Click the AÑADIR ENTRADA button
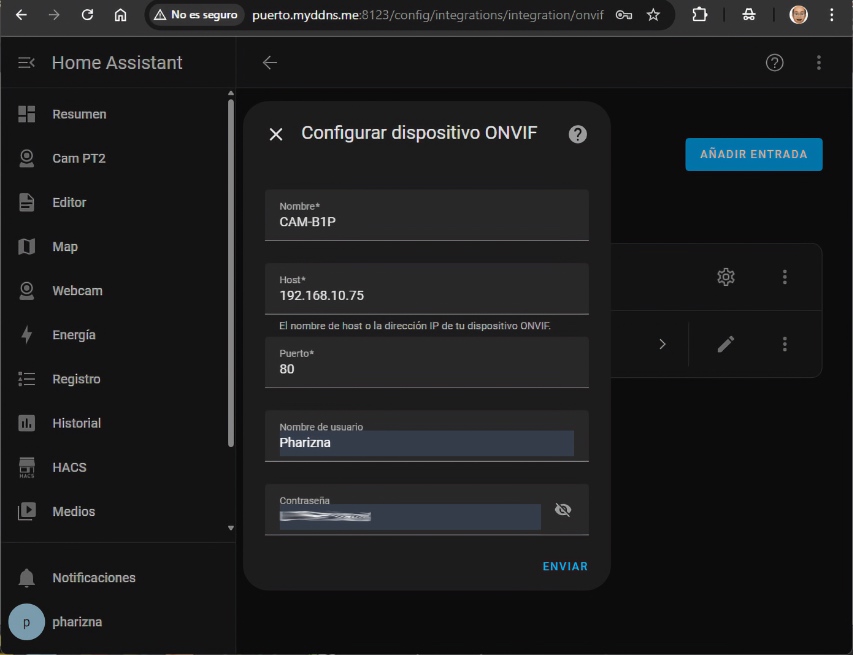Viewport: 853px width, 655px height. (x=753, y=154)
